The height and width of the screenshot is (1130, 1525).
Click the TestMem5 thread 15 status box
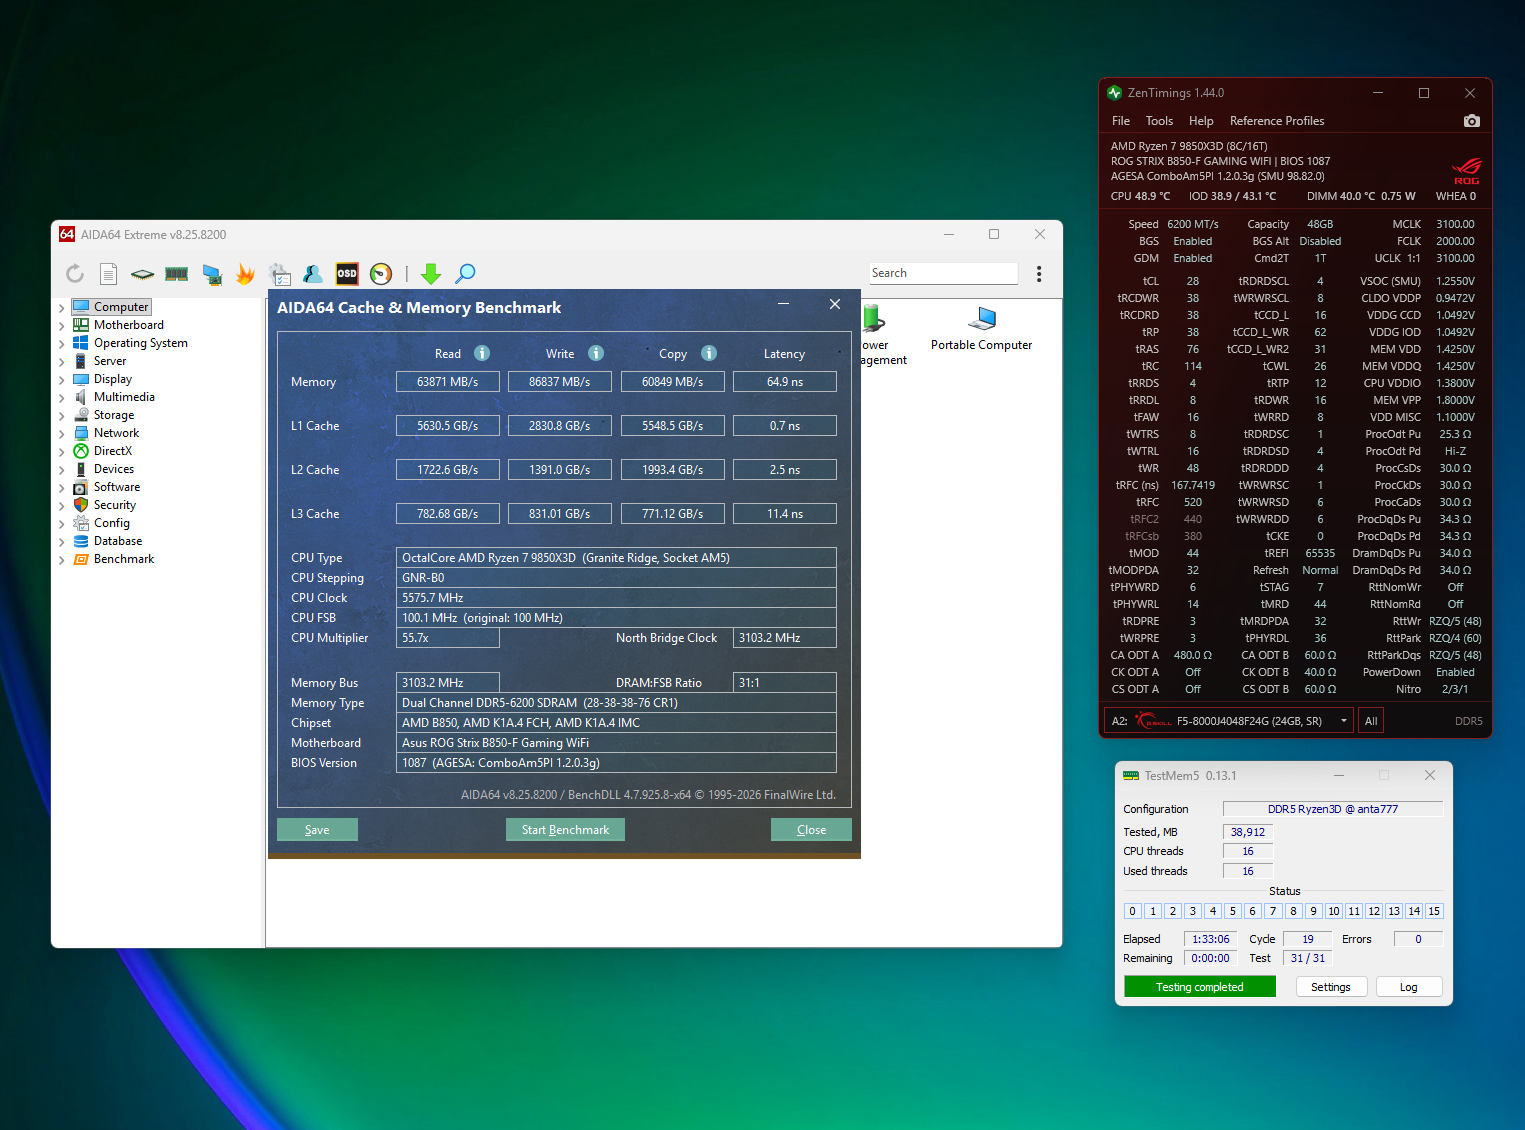tap(1434, 911)
